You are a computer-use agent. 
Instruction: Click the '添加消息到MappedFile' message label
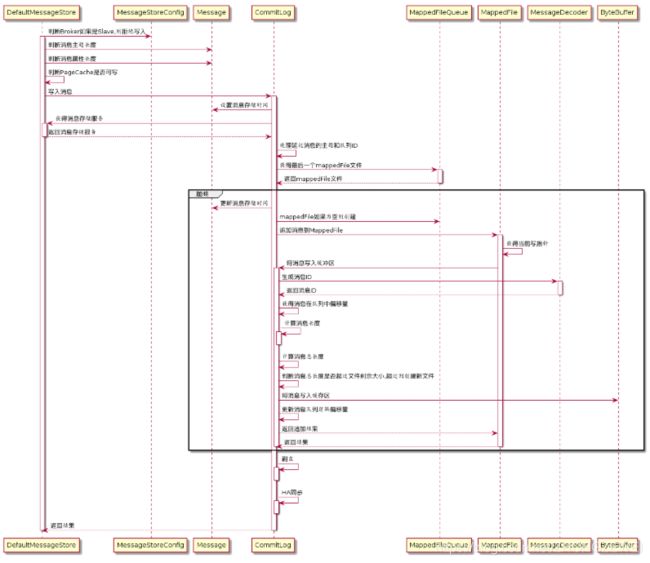[311, 230]
